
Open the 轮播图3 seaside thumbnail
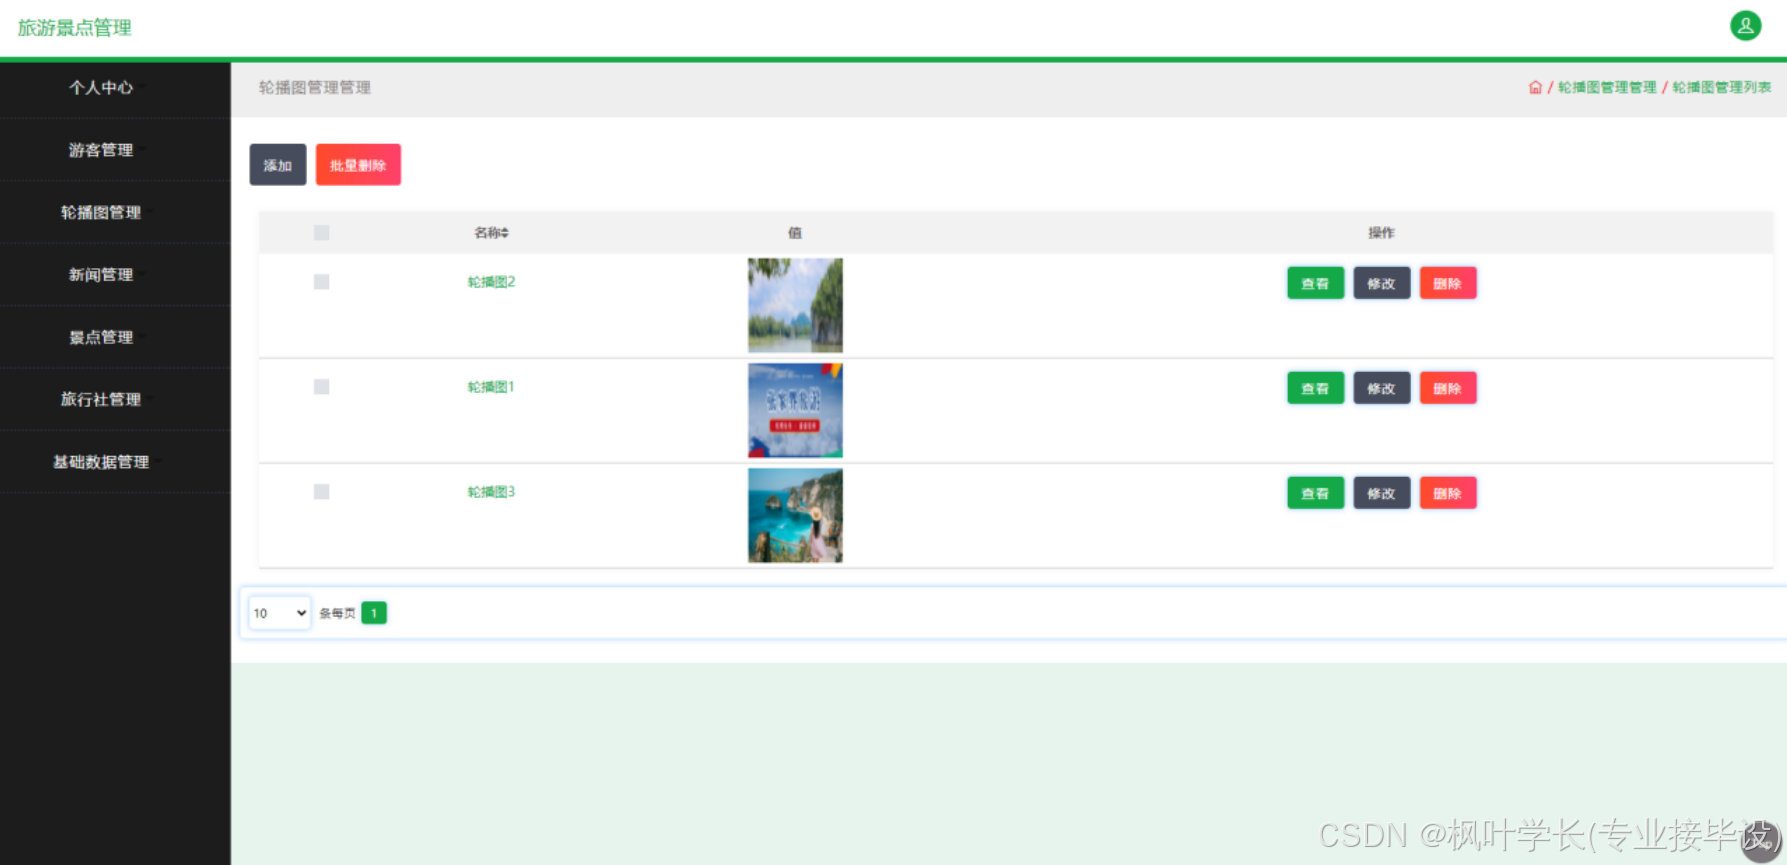click(x=795, y=515)
